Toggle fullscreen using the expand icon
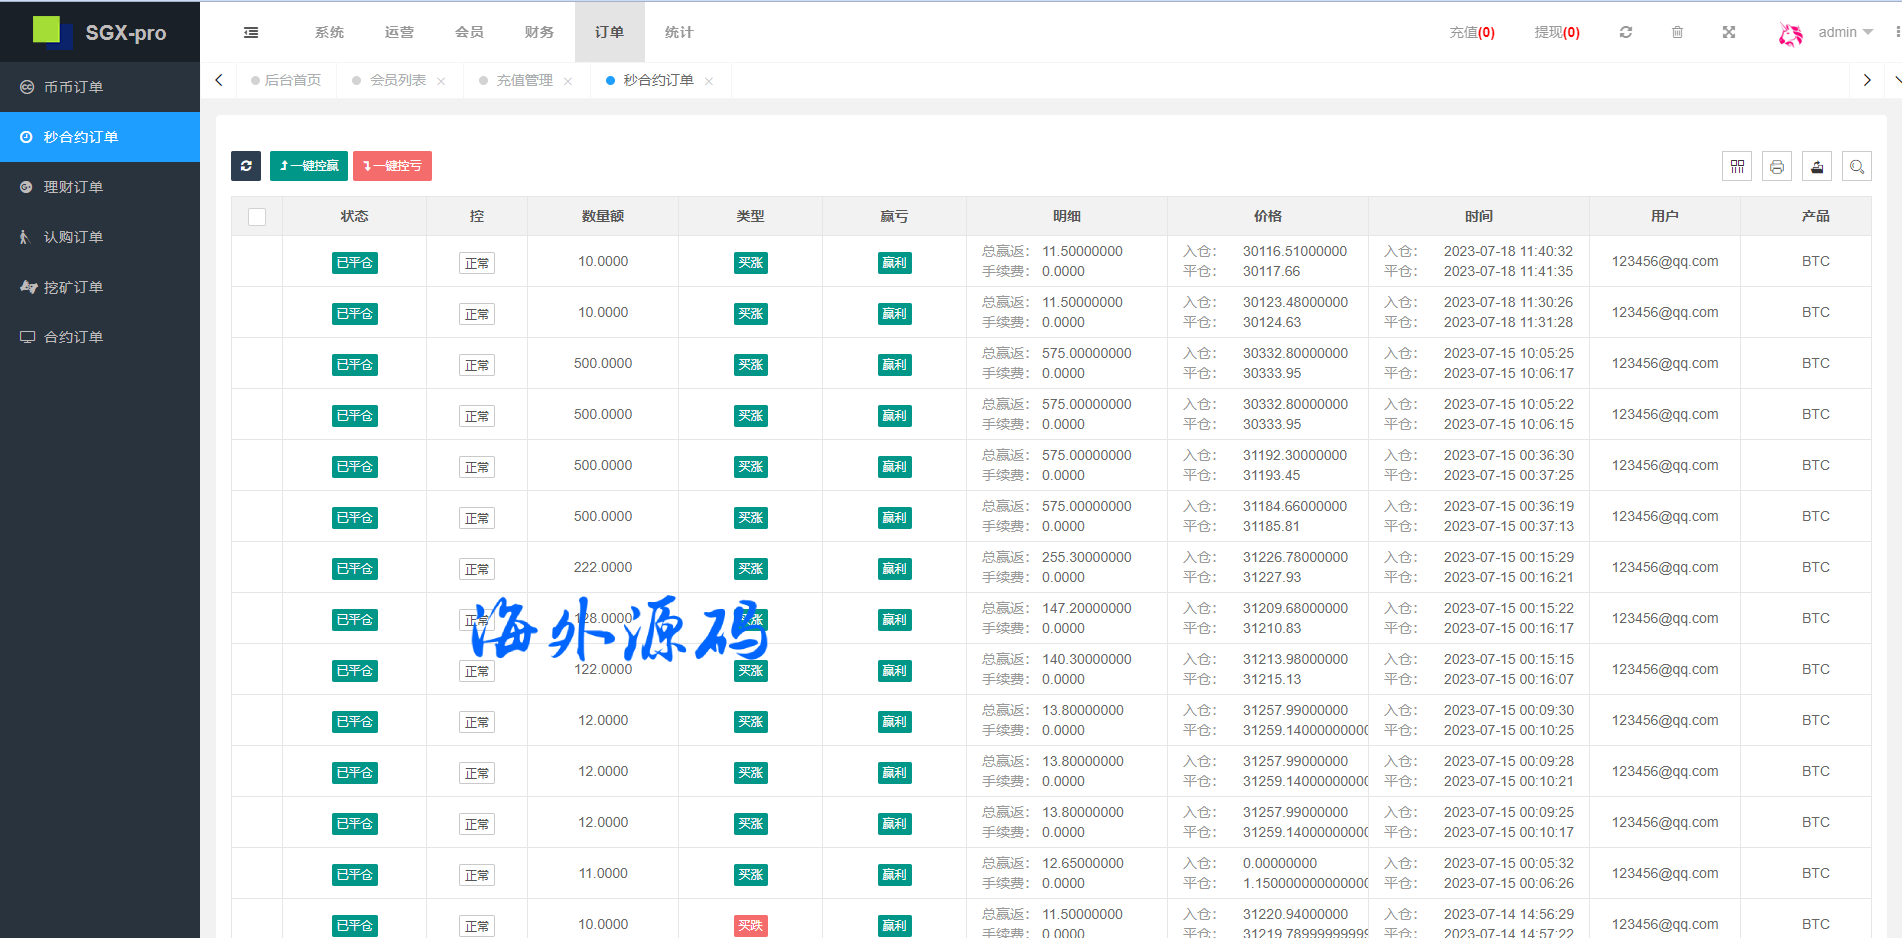The image size is (1902, 938). pyautogui.click(x=1729, y=32)
